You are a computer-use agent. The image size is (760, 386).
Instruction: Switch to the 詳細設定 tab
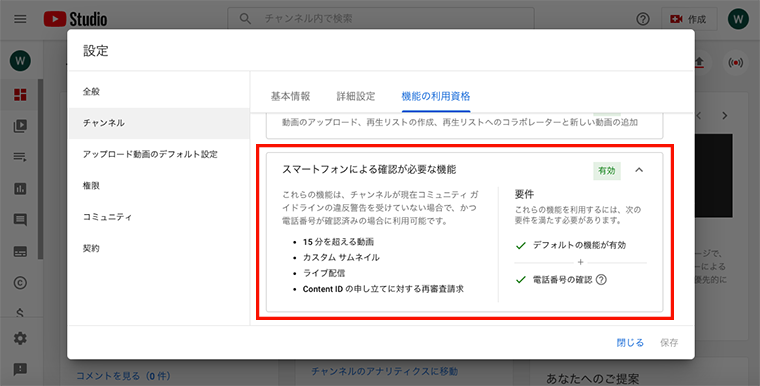point(356,96)
